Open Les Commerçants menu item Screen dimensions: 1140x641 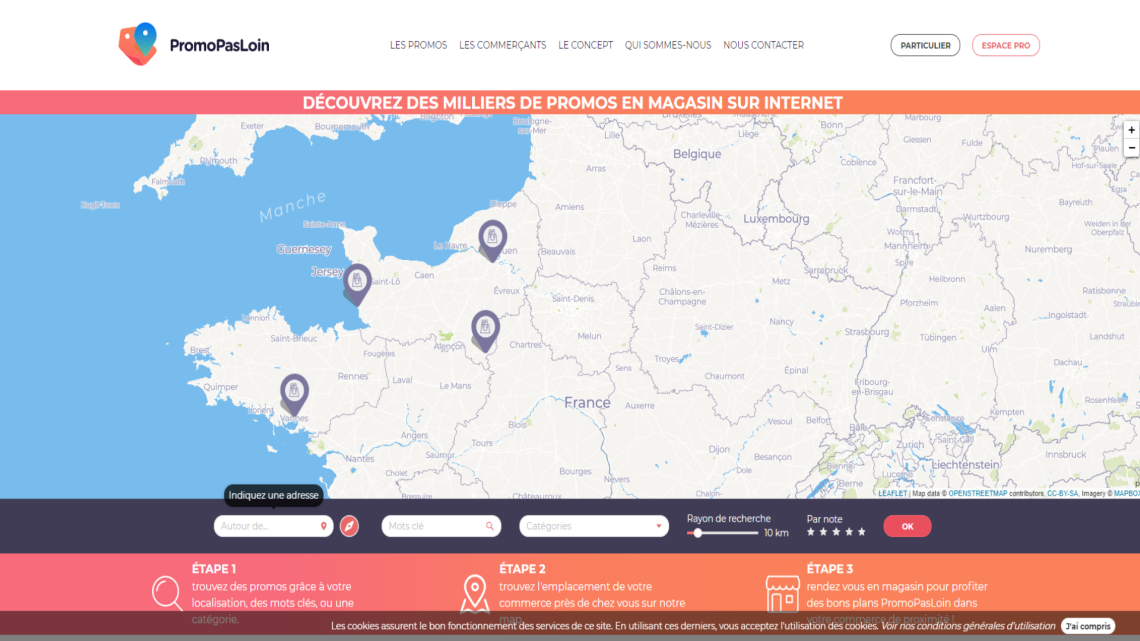point(502,45)
